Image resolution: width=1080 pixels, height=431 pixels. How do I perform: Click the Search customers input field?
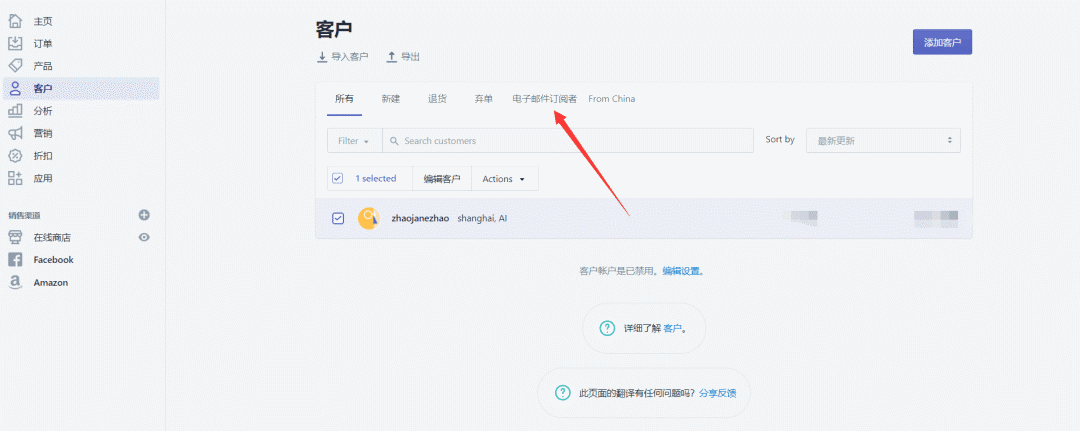click(570, 141)
